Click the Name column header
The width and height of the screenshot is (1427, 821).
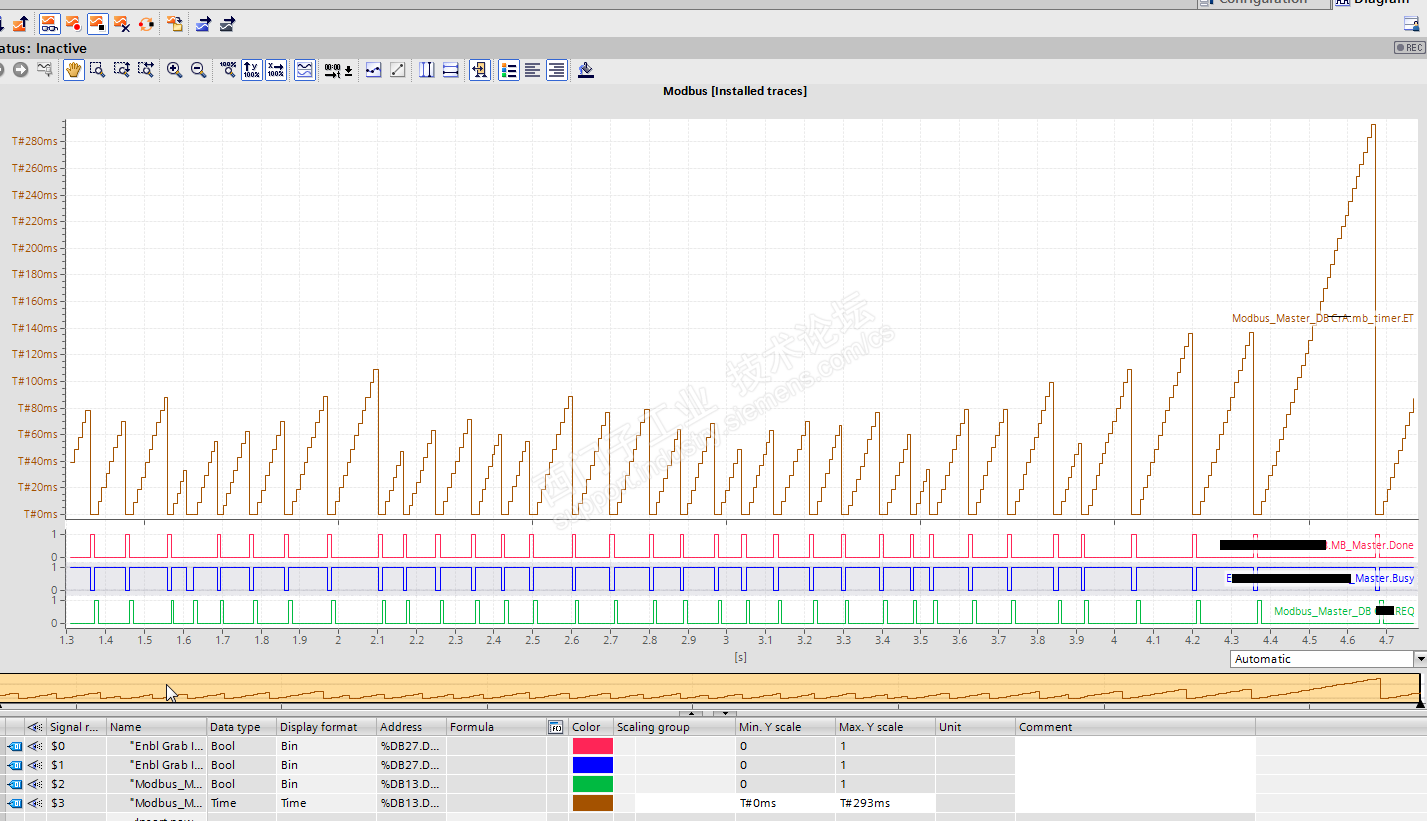[x=156, y=727]
